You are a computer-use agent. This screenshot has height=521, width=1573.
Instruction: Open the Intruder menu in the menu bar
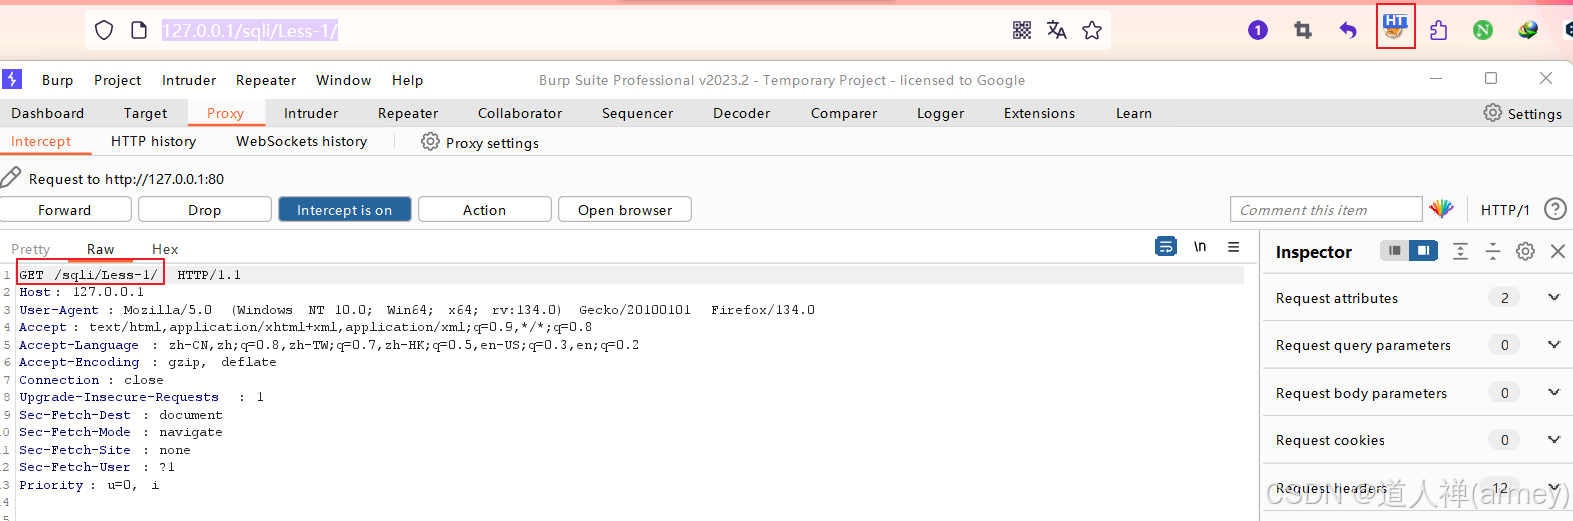tap(189, 80)
